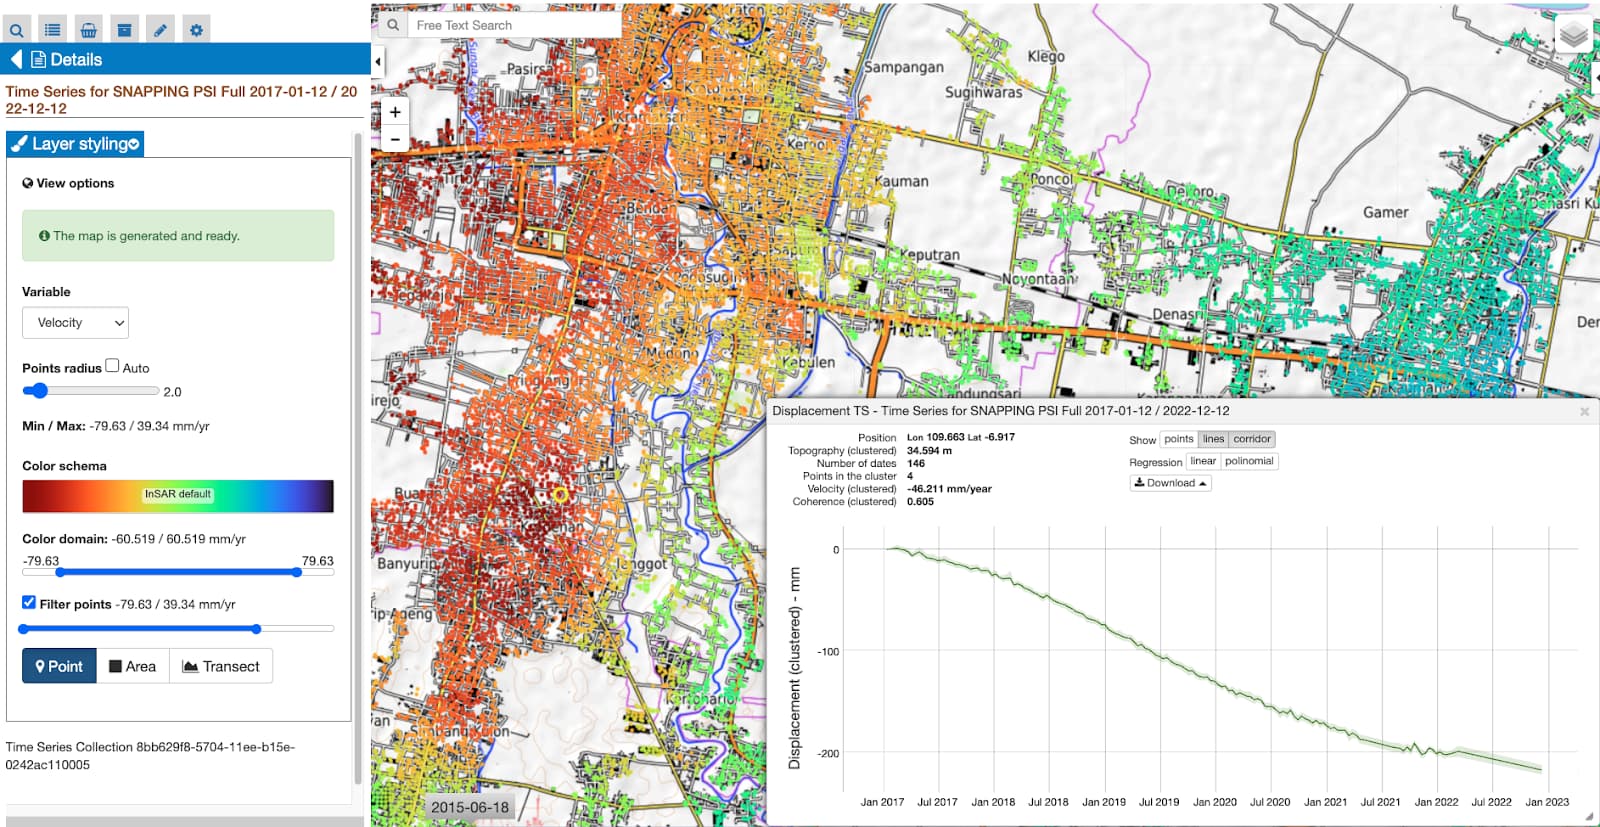Open settings with the gear icon

pos(196,30)
